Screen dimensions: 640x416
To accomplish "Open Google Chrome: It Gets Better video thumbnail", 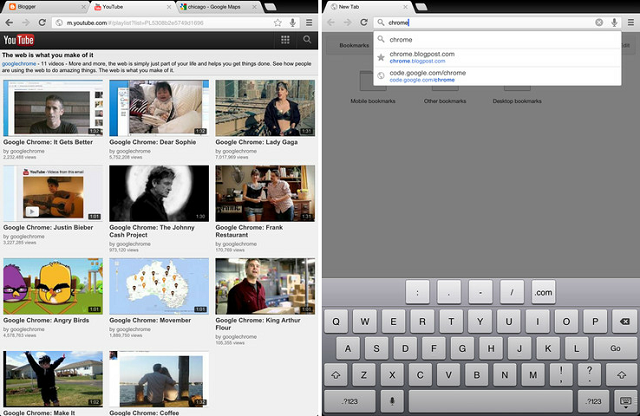I will tap(53, 108).
